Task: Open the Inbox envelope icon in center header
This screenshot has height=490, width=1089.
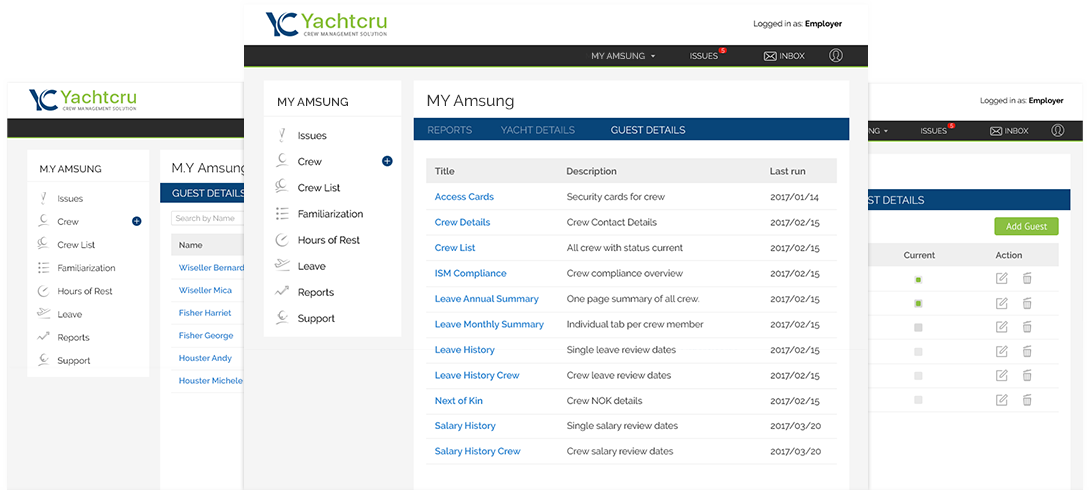Action: [770, 56]
